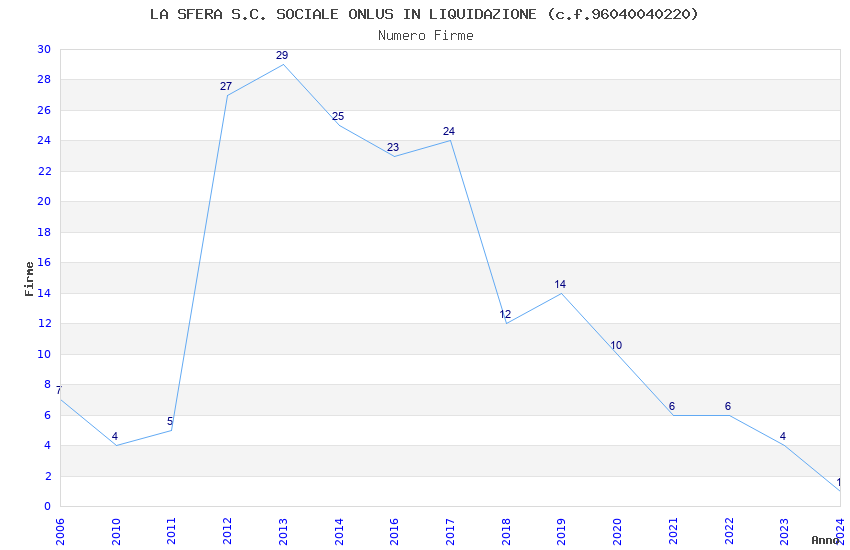Click the x-axis year 2012

(227, 531)
